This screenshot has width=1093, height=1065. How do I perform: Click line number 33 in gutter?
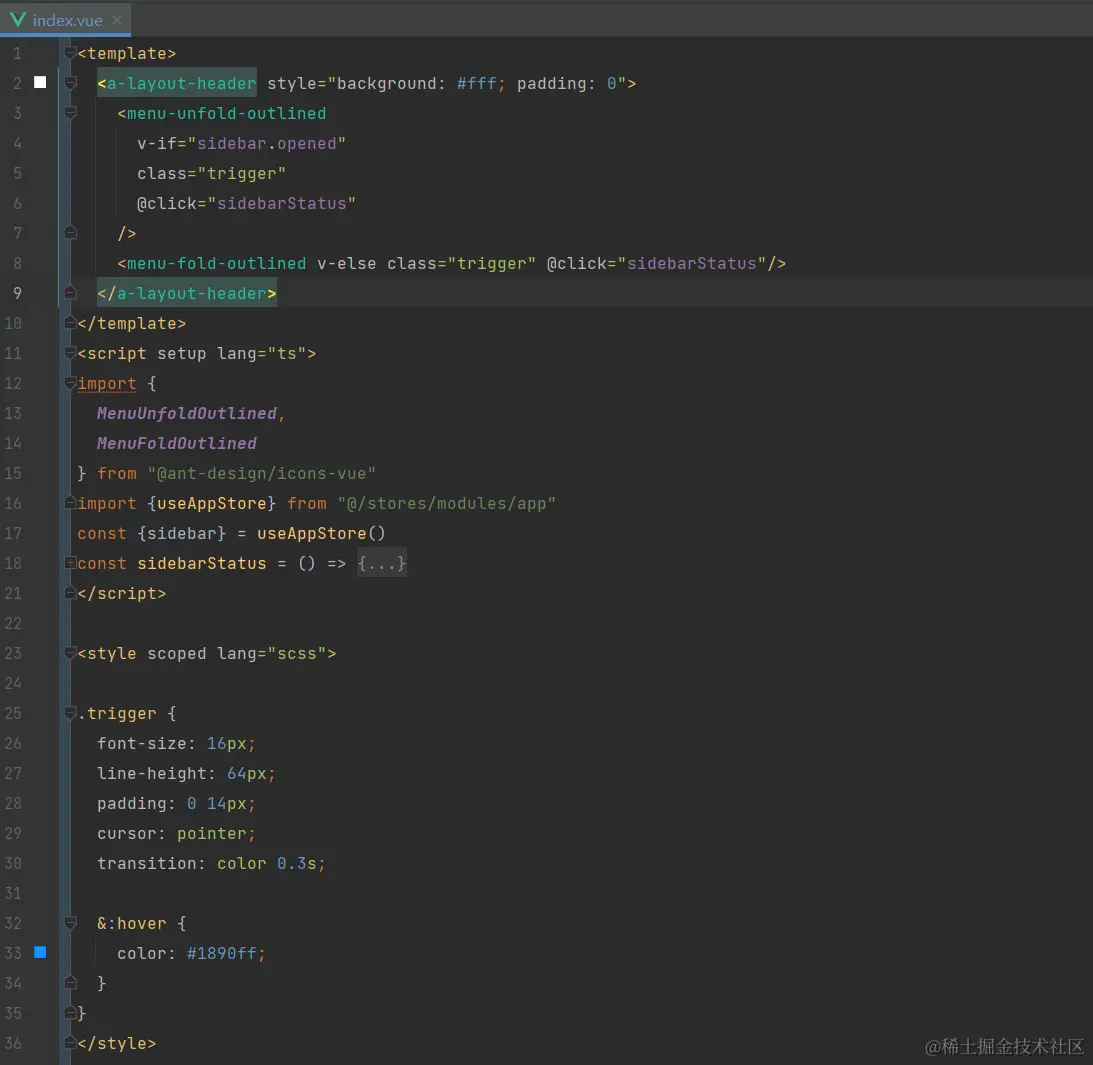click(13, 953)
